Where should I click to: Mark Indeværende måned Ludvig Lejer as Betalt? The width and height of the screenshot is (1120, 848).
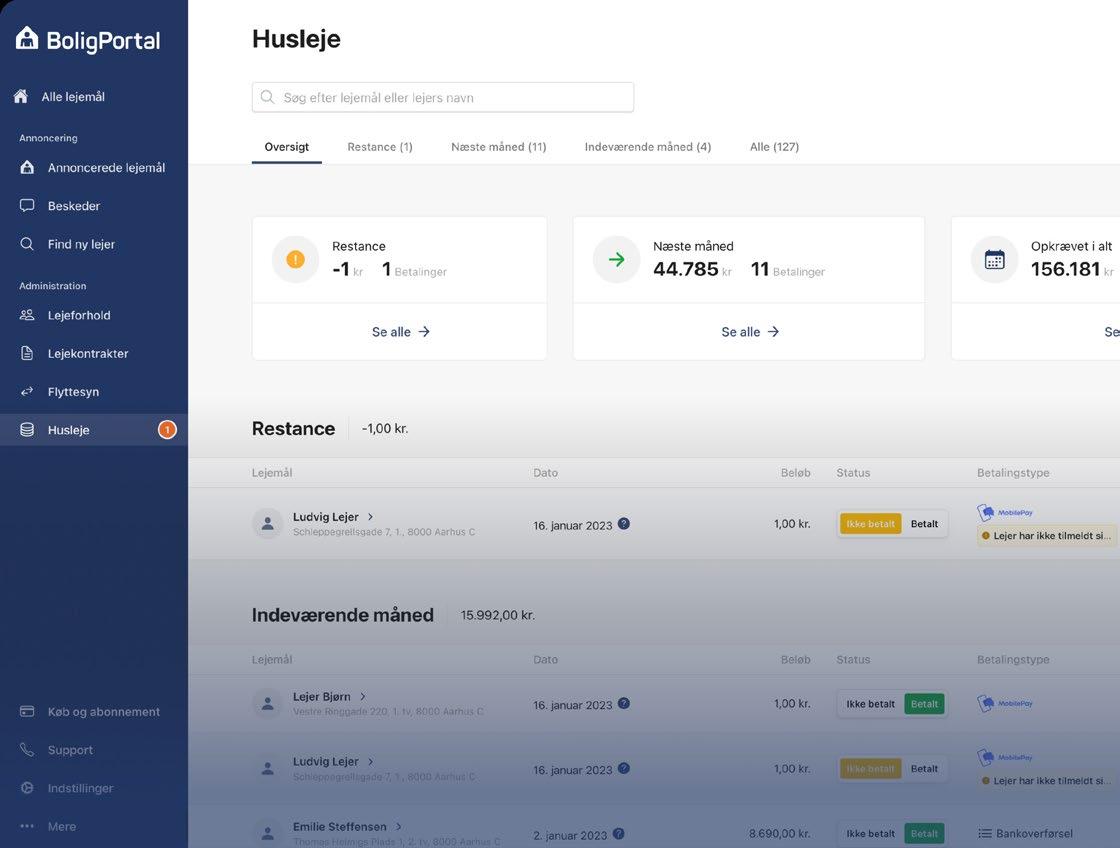pos(924,769)
